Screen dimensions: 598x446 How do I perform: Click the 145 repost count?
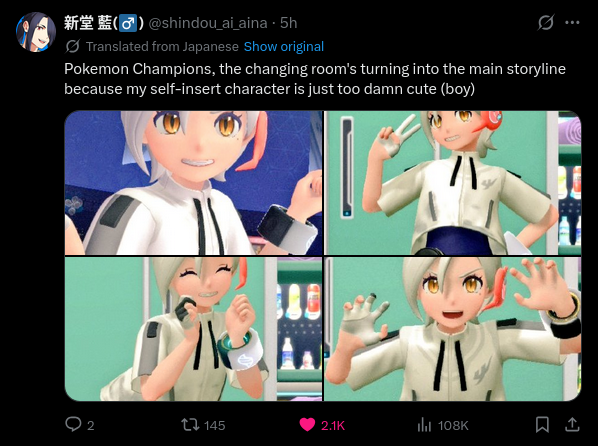click(x=215, y=425)
